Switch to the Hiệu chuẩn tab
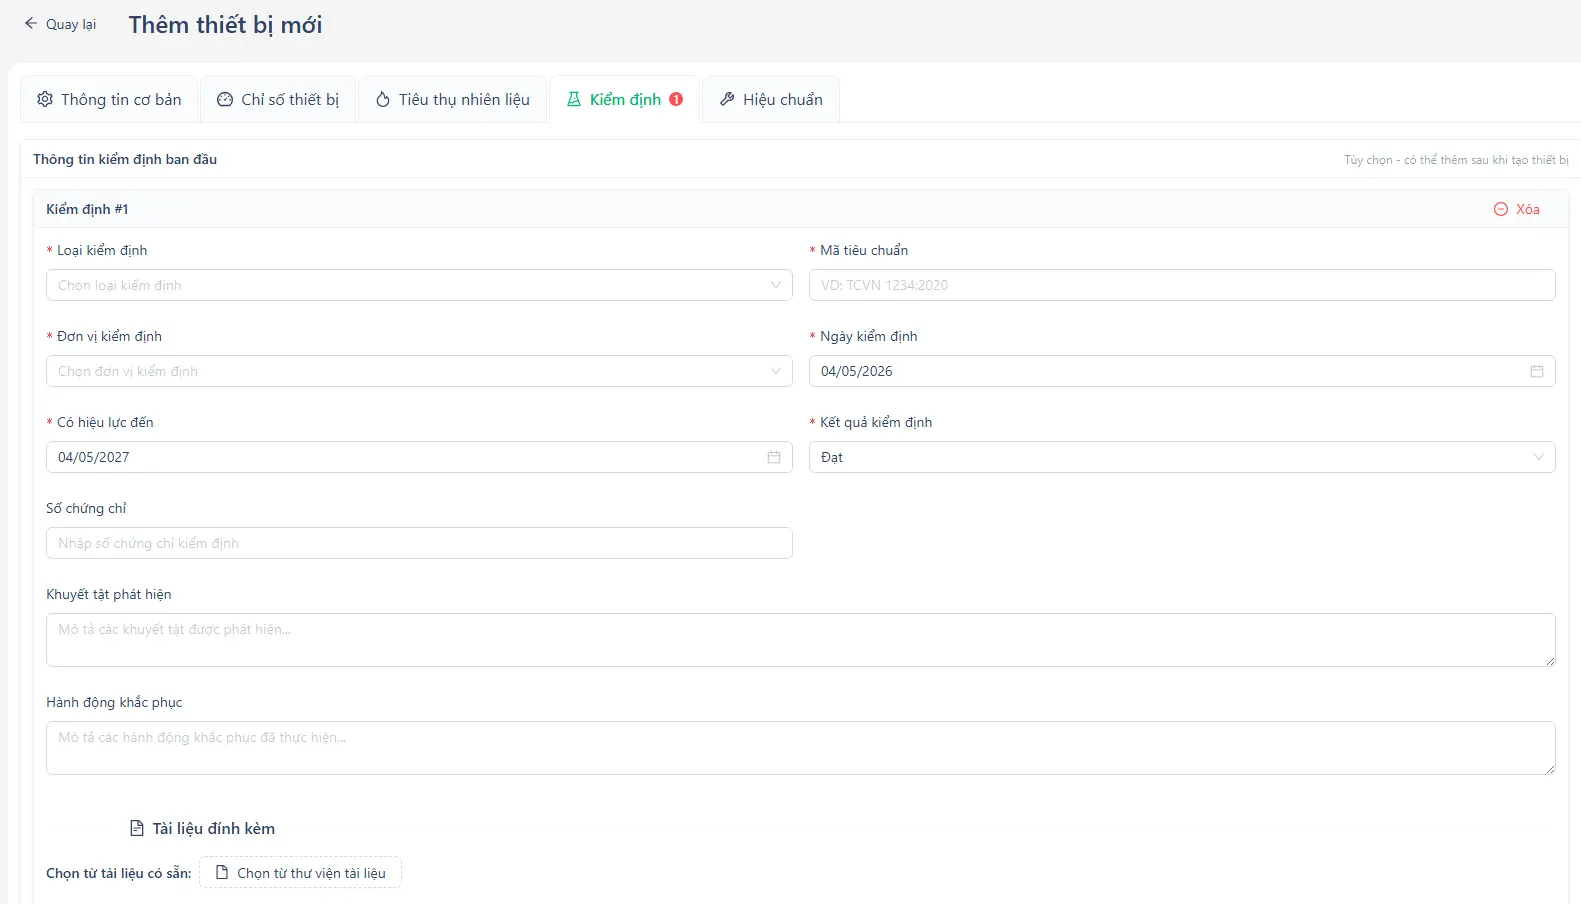This screenshot has height=904, width=1581. point(771,100)
